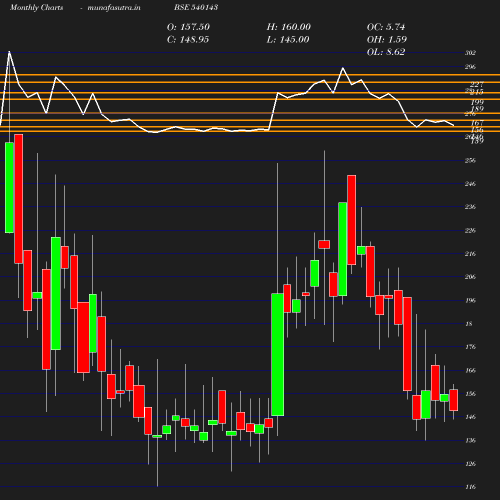This screenshot has width=500, height=500.
Task: Click the red candle topping near 246
Action: (352, 220)
